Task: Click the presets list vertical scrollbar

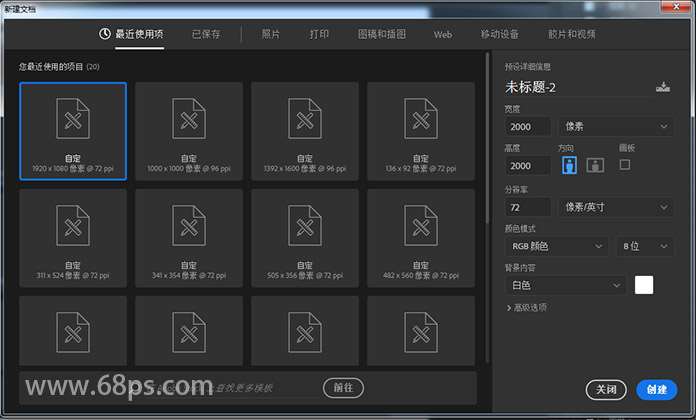Action: click(487, 138)
